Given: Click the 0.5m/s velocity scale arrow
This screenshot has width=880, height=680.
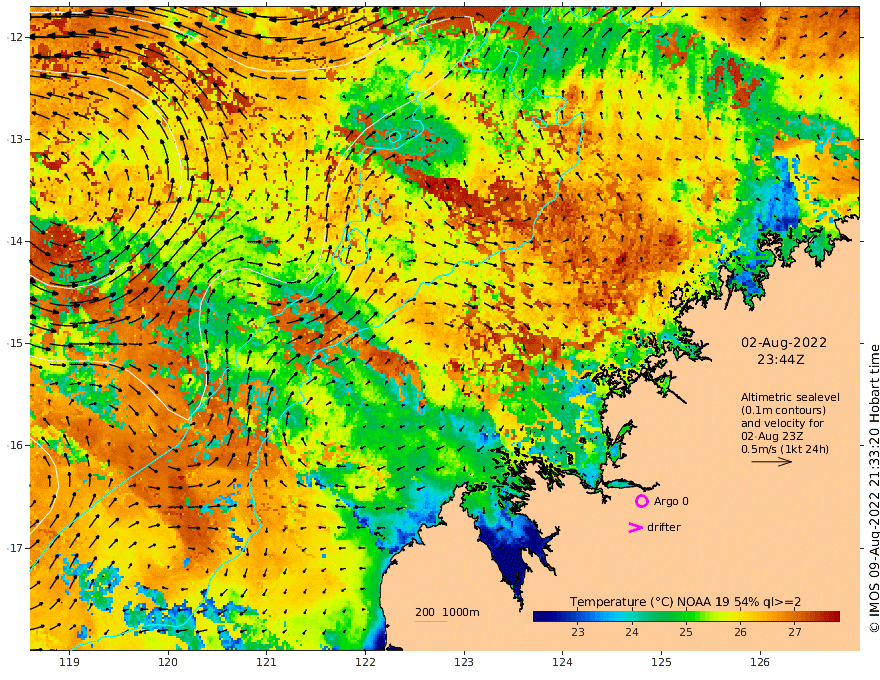Looking at the screenshot, I should point(772,462).
